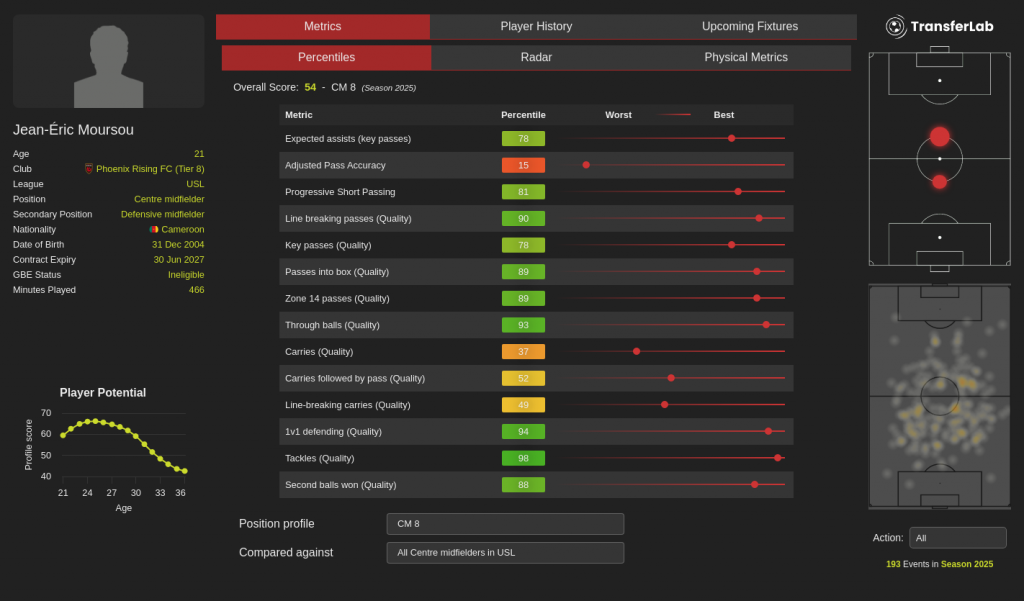Click the event heatmap on pitch
The image size is (1024, 601).
pyautogui.click(x=939, y=396)
